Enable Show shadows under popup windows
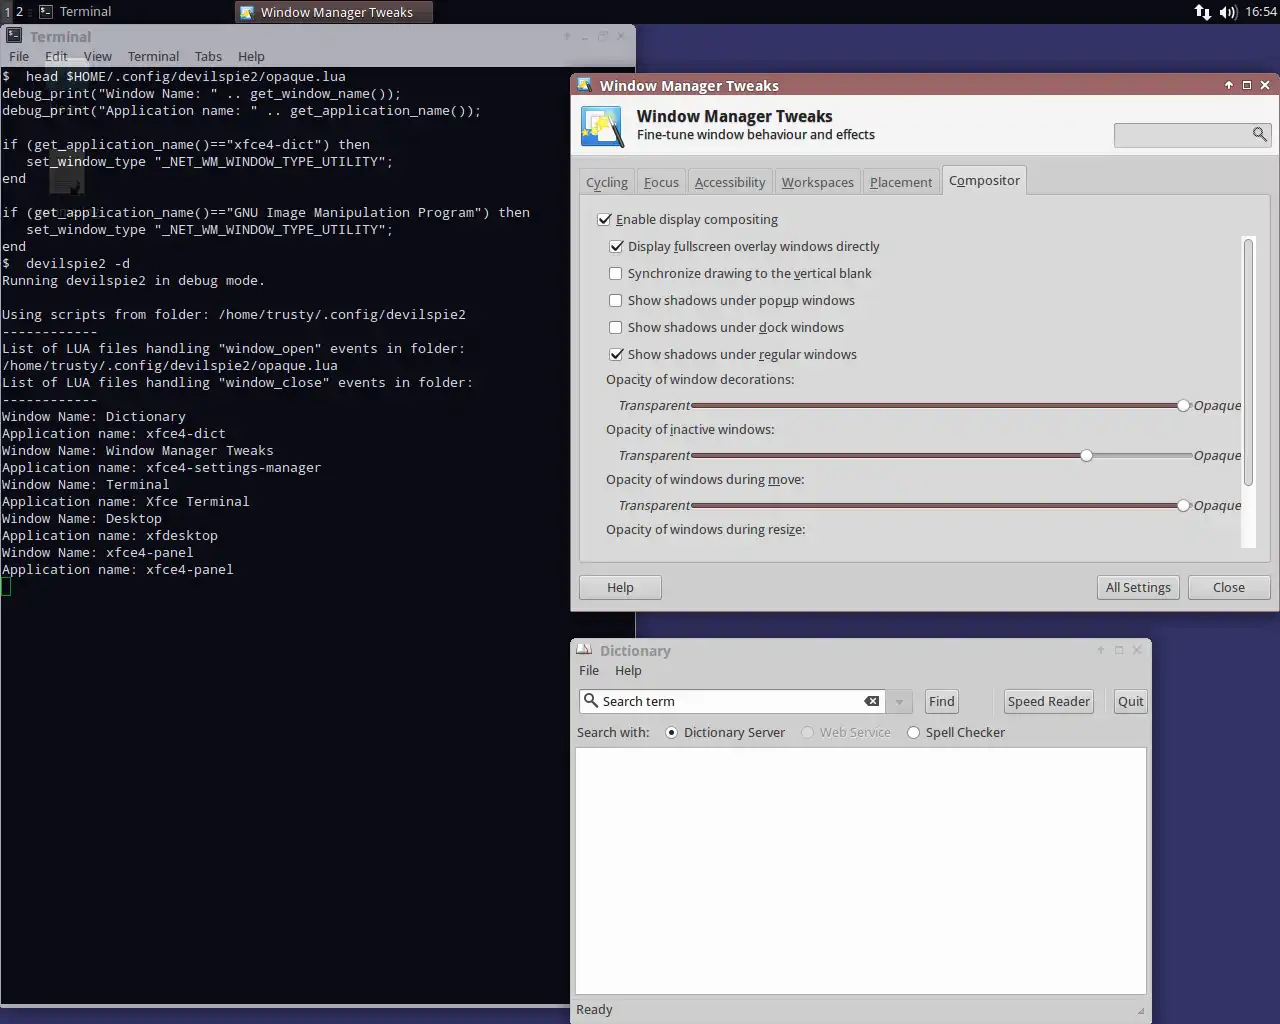This screenshot has height=1024, width=1280. [616, 300]
